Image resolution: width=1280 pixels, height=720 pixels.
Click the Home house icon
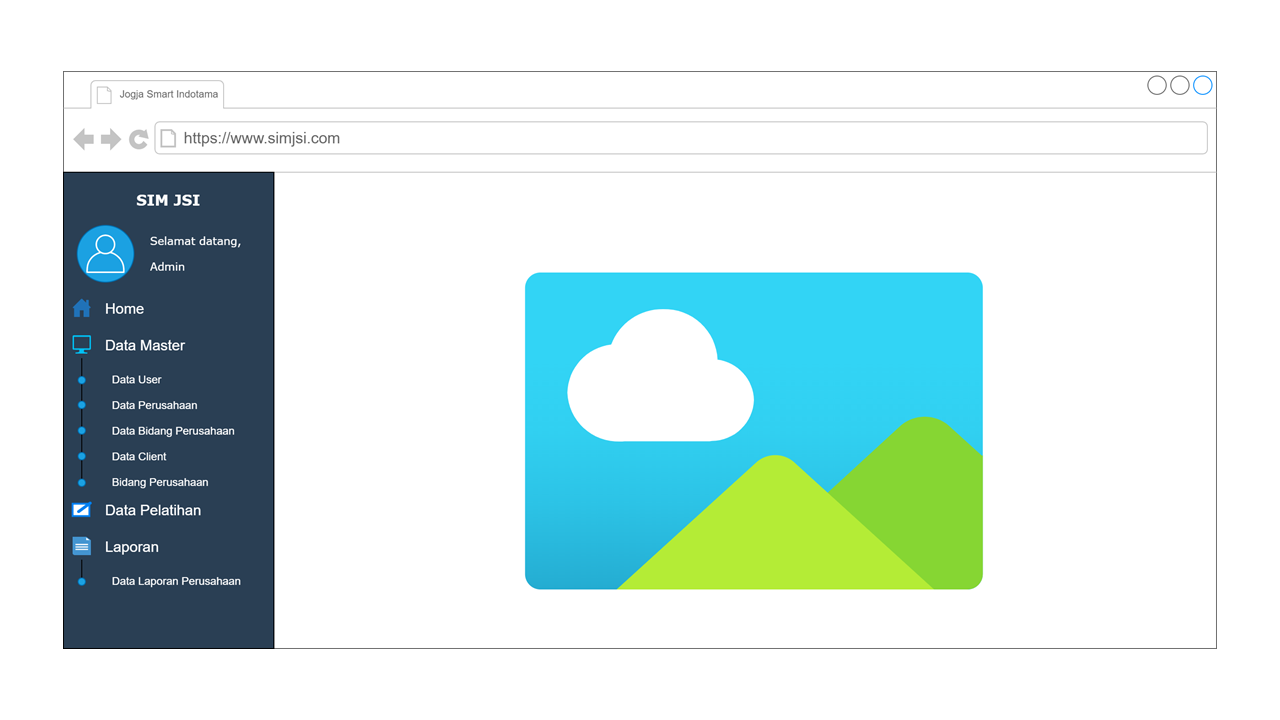82,308
